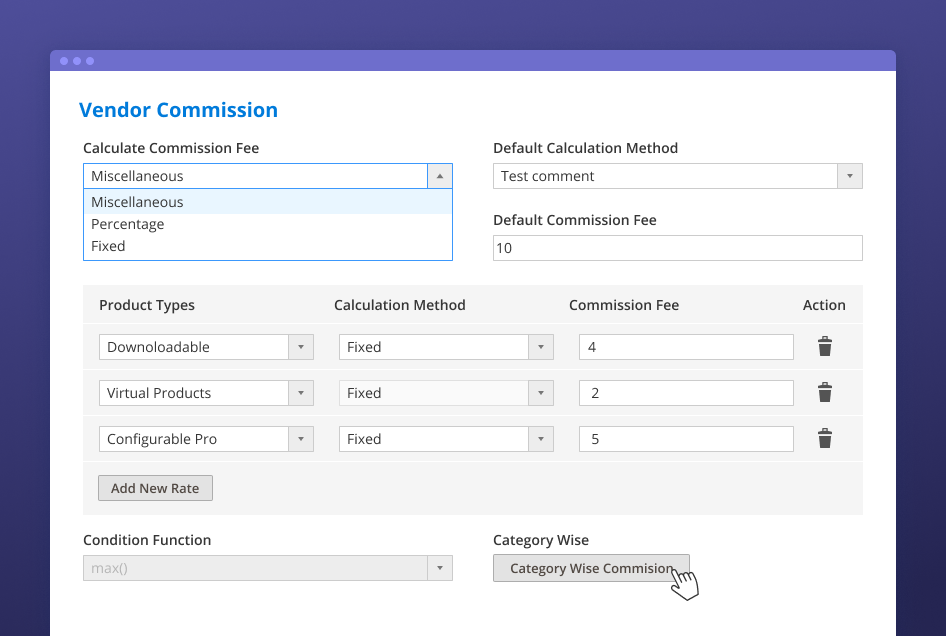The width and height of the screenshot is (946, 636).
Task: Choose Miscellaneous from the open list
Action: (x=268, y=202)
